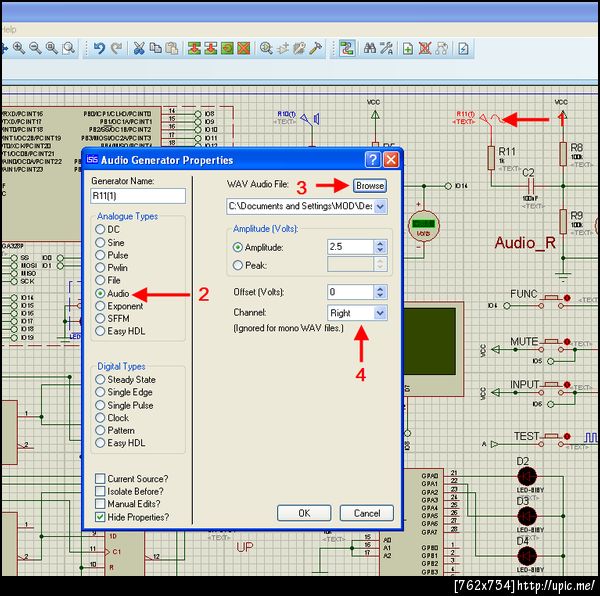The height and width of the screenshot is (596, 600).
Task: Click the Offset Volts field showing 0
Action: click(x=350, y=292)
